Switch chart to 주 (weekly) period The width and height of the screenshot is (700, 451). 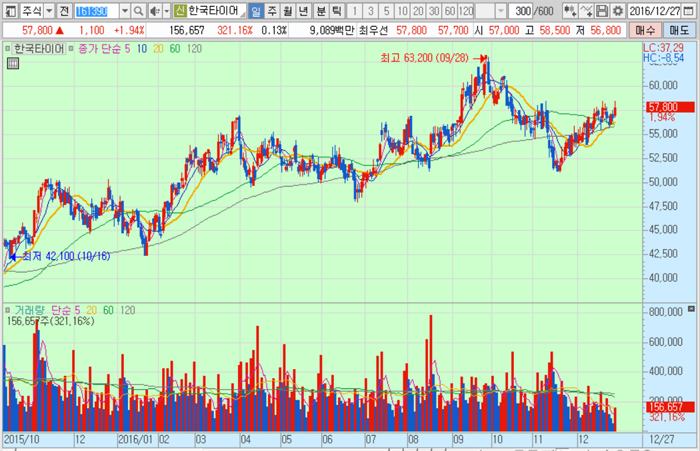tap(272, 10)
